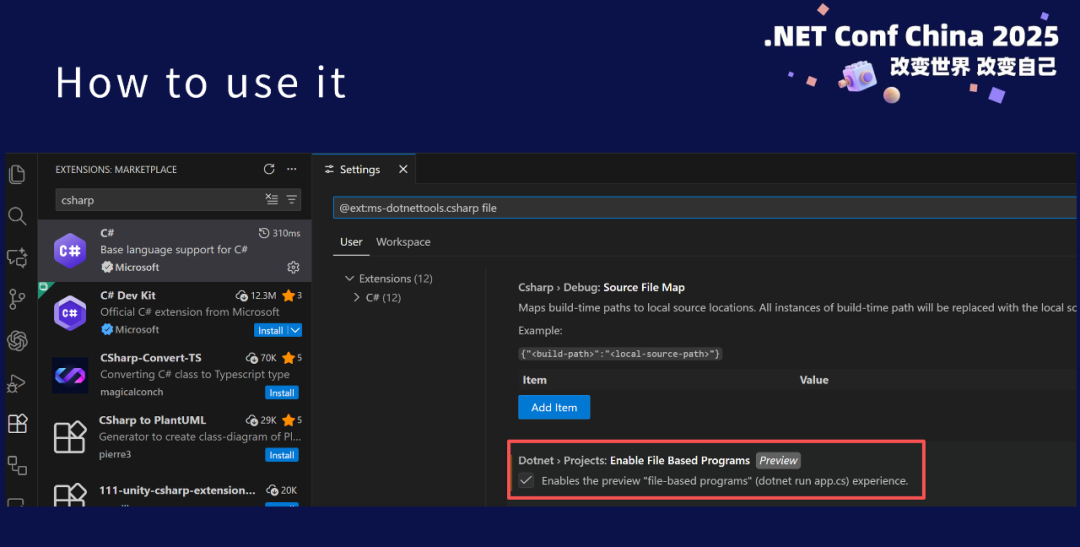This screenshot has width=1080, height=547.
Task: Open the Run and Debug view icon
Action: click(17, 383)
